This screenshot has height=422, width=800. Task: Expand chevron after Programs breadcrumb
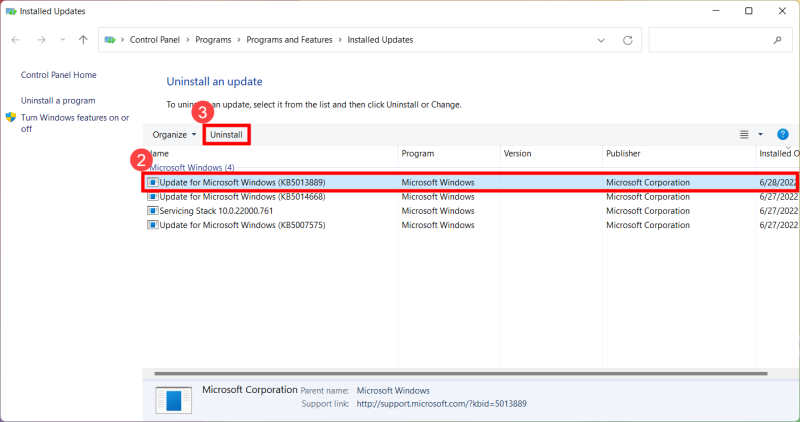tap(239, 40)
